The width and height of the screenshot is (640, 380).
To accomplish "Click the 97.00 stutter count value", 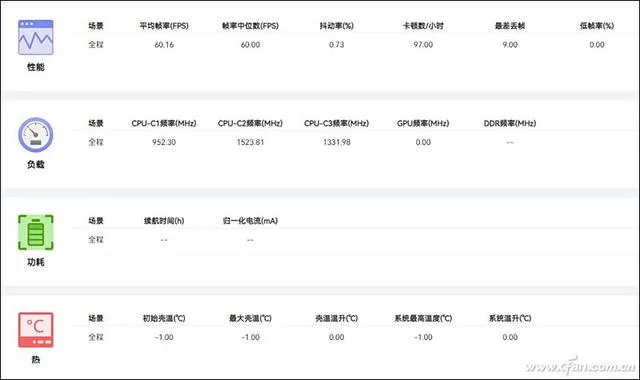I will (x=423, y=45).
